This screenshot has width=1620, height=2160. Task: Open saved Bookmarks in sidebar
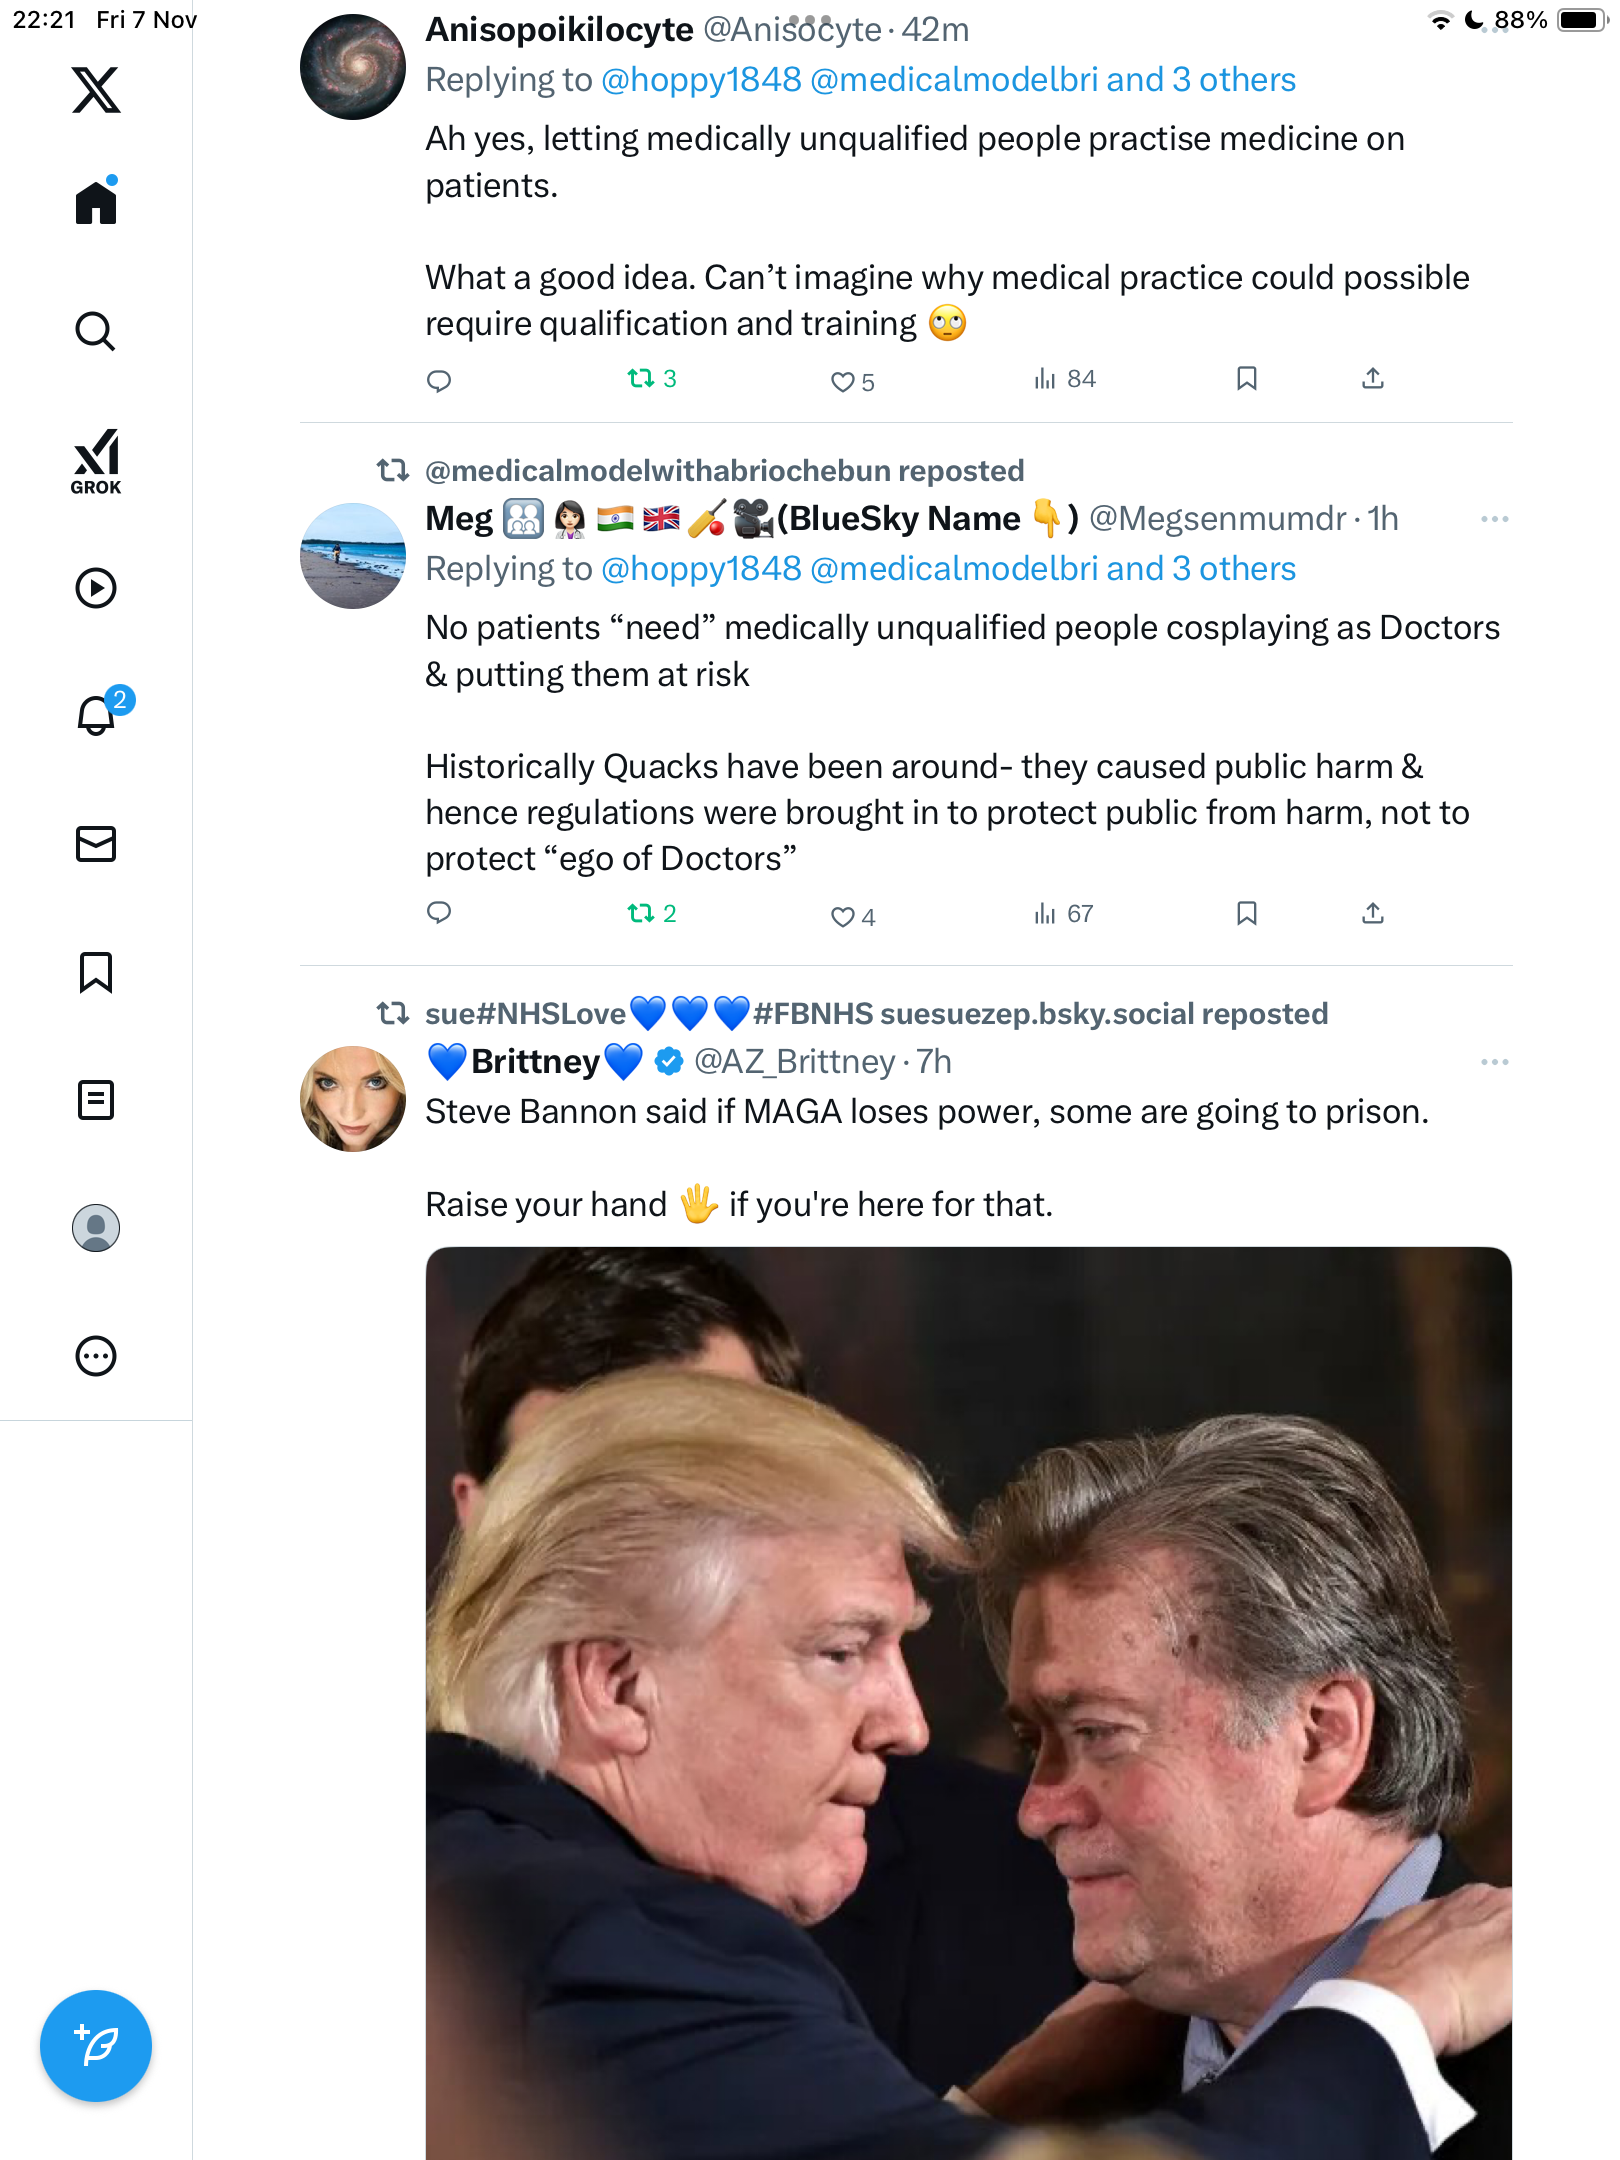96,972
